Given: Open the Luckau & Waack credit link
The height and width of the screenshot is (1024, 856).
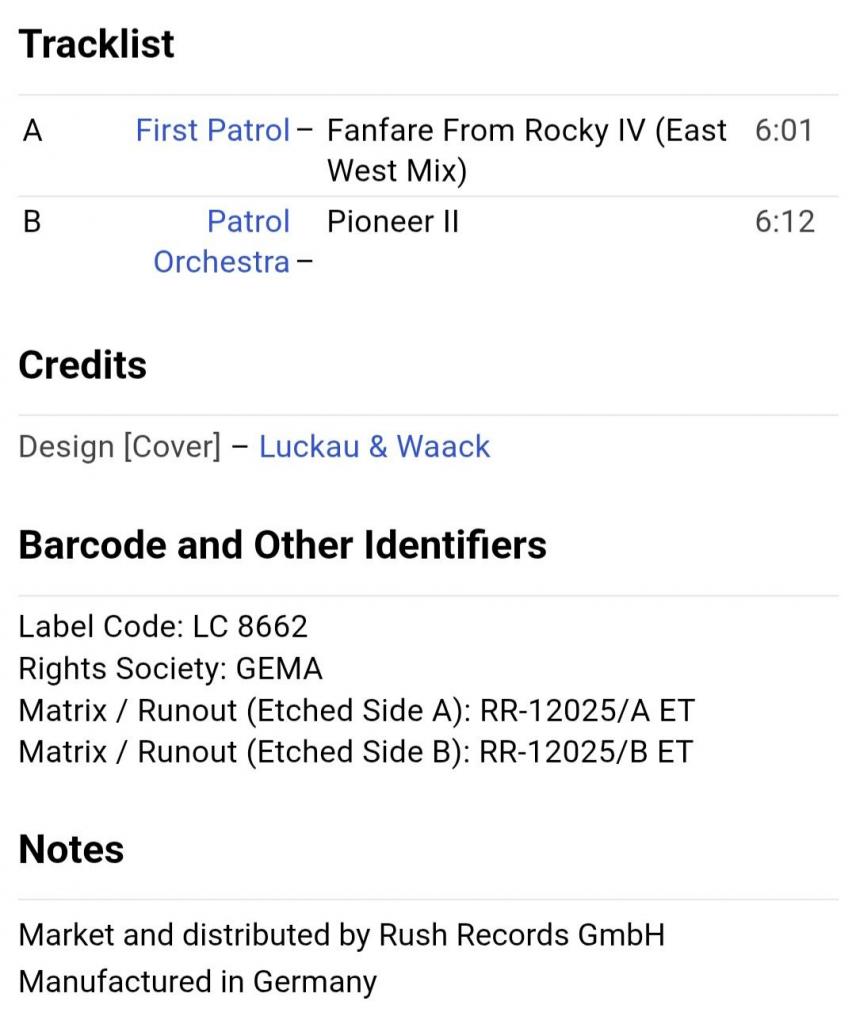Looking at the screenshot, I should click(374, 447).
